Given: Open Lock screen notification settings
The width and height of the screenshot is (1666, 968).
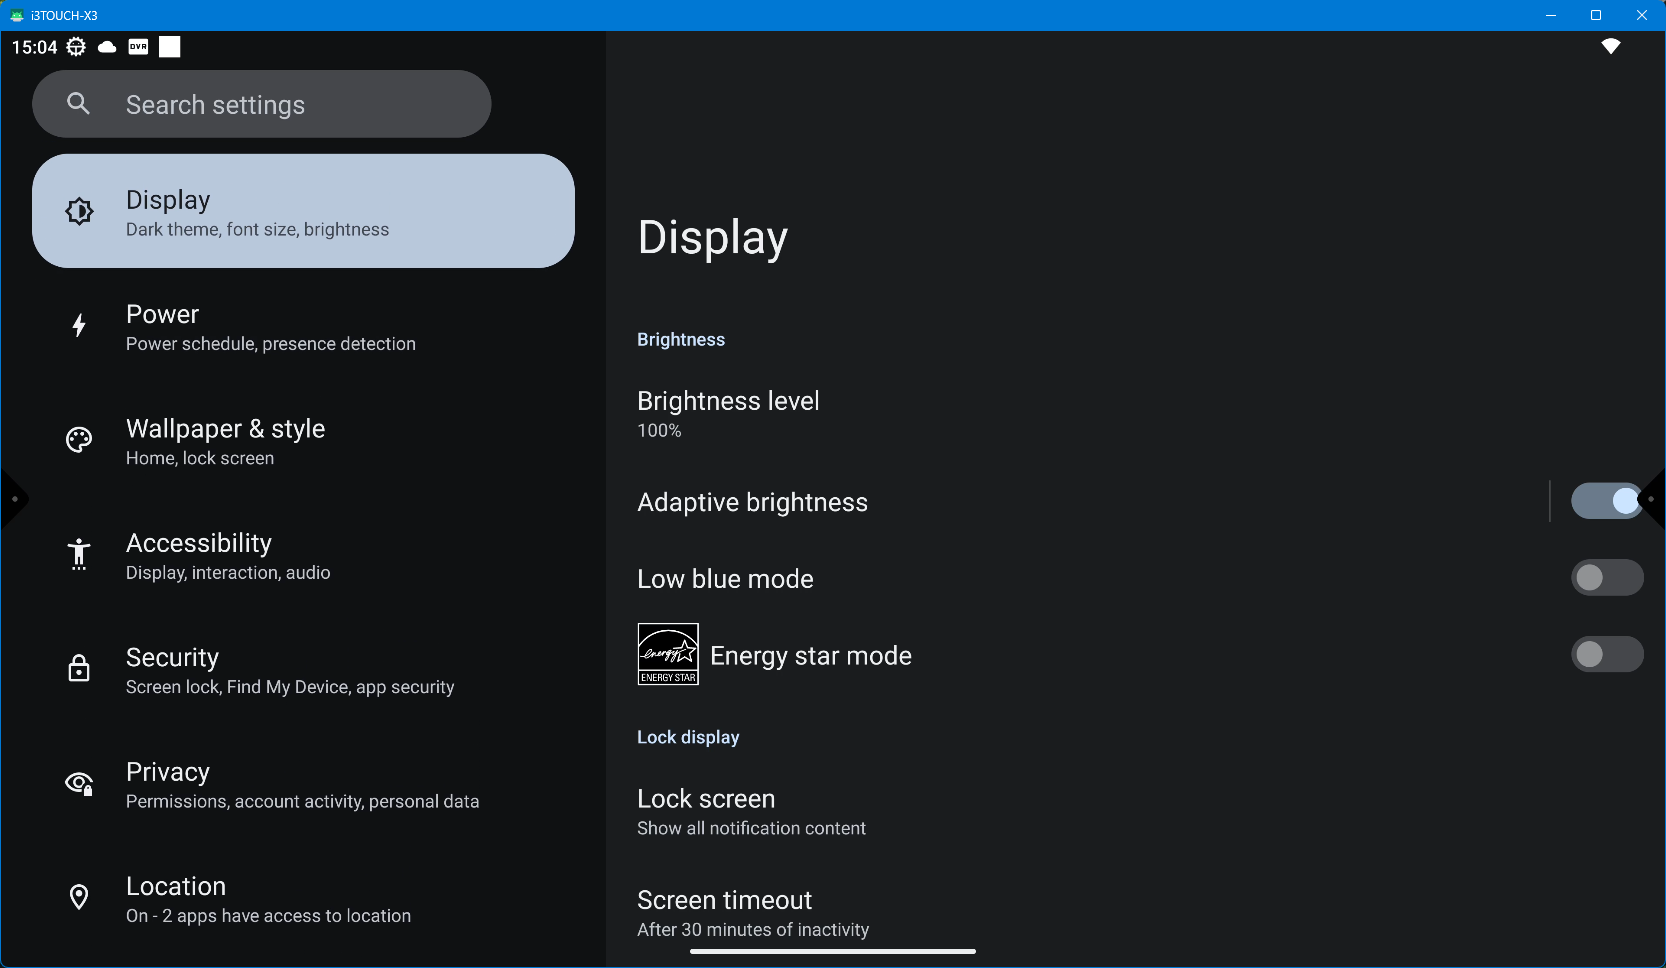Looking at the screenshot, I should pos(751,812).
